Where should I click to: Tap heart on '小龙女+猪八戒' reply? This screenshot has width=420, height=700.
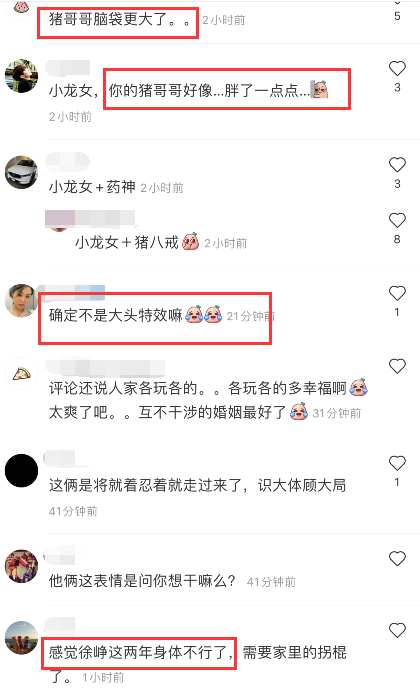(x=397, y=220)
